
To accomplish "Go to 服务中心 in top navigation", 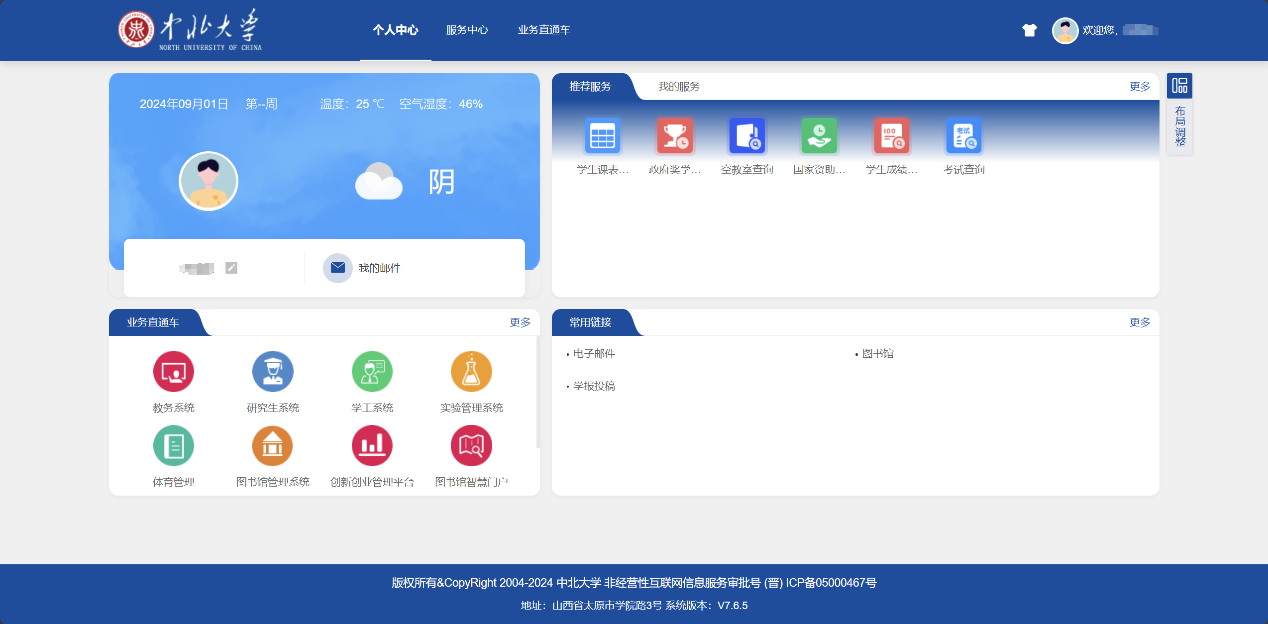I will point(467,30).
